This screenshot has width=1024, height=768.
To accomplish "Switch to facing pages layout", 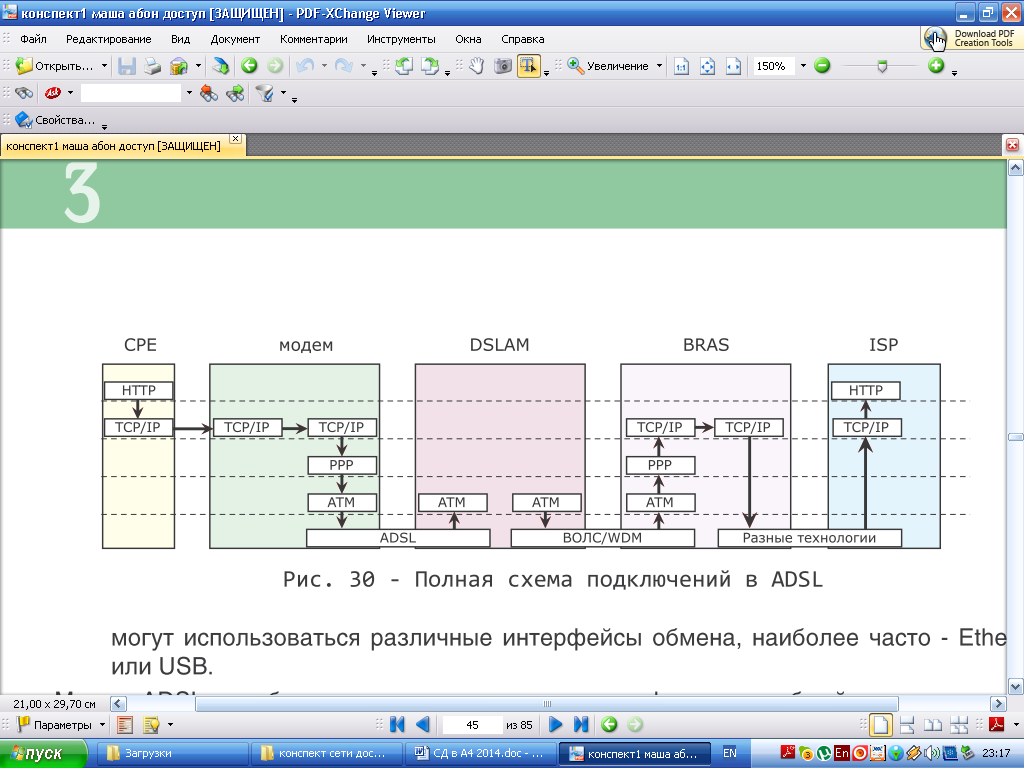I will point(932,725).
